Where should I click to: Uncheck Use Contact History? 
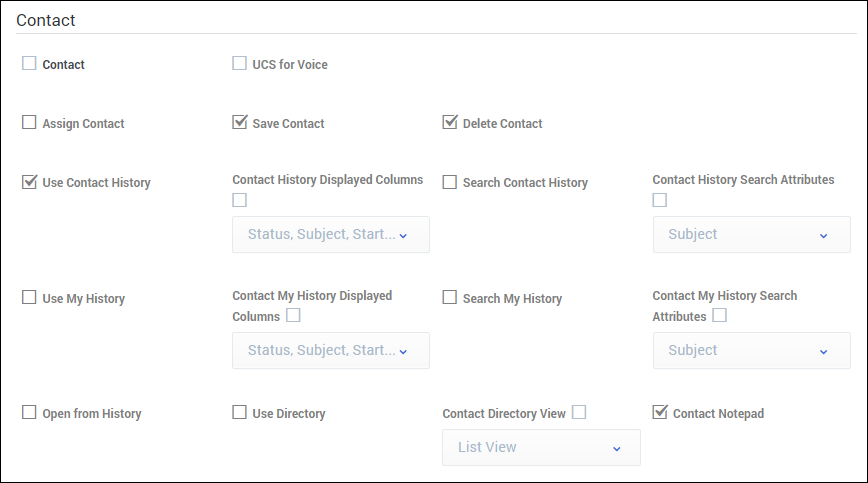pyautogui.click(x=29, y=182)
